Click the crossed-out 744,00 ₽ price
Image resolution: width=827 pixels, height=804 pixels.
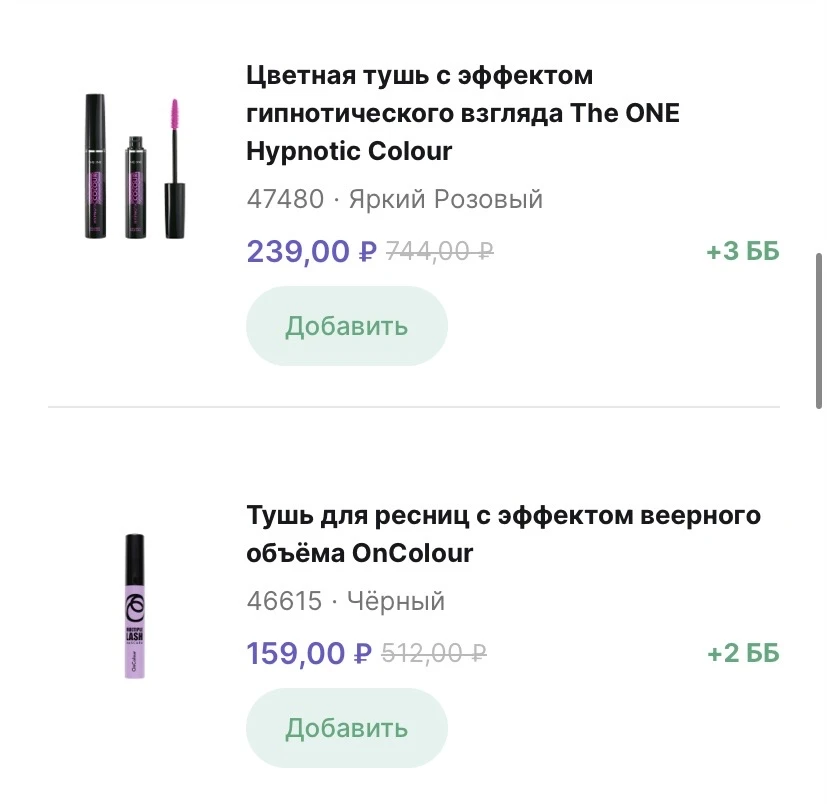[x=439, y=251]
